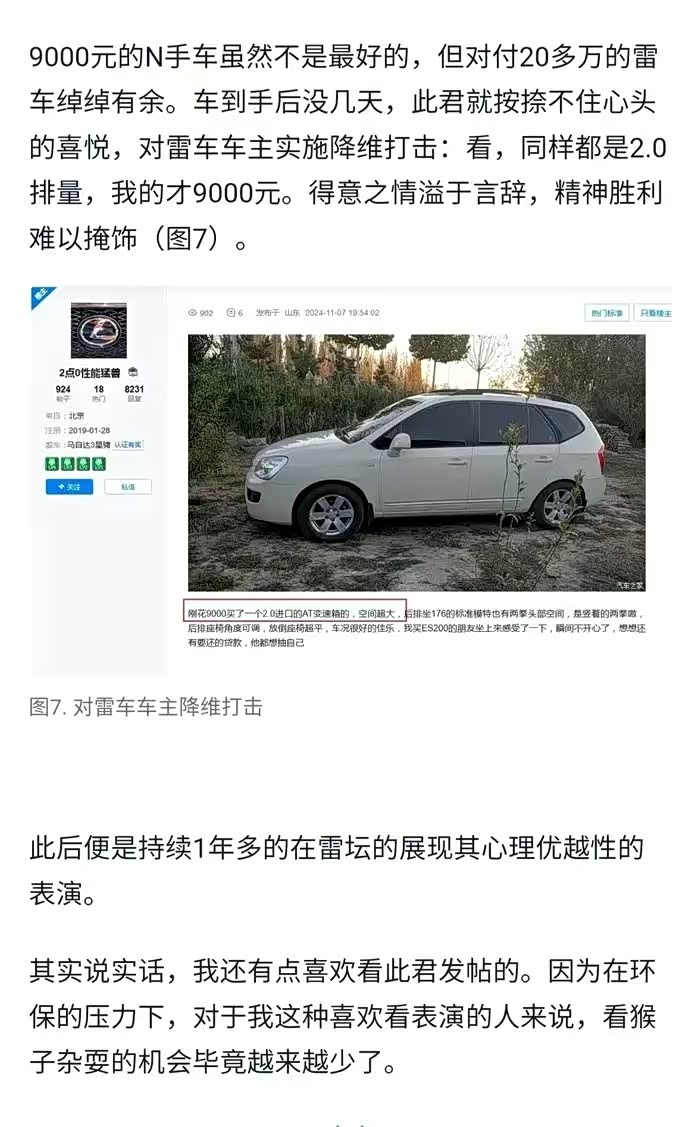The width and height of the screenshot is (700, 1127).
Task: Click the first green level badge
Action: 52,464
